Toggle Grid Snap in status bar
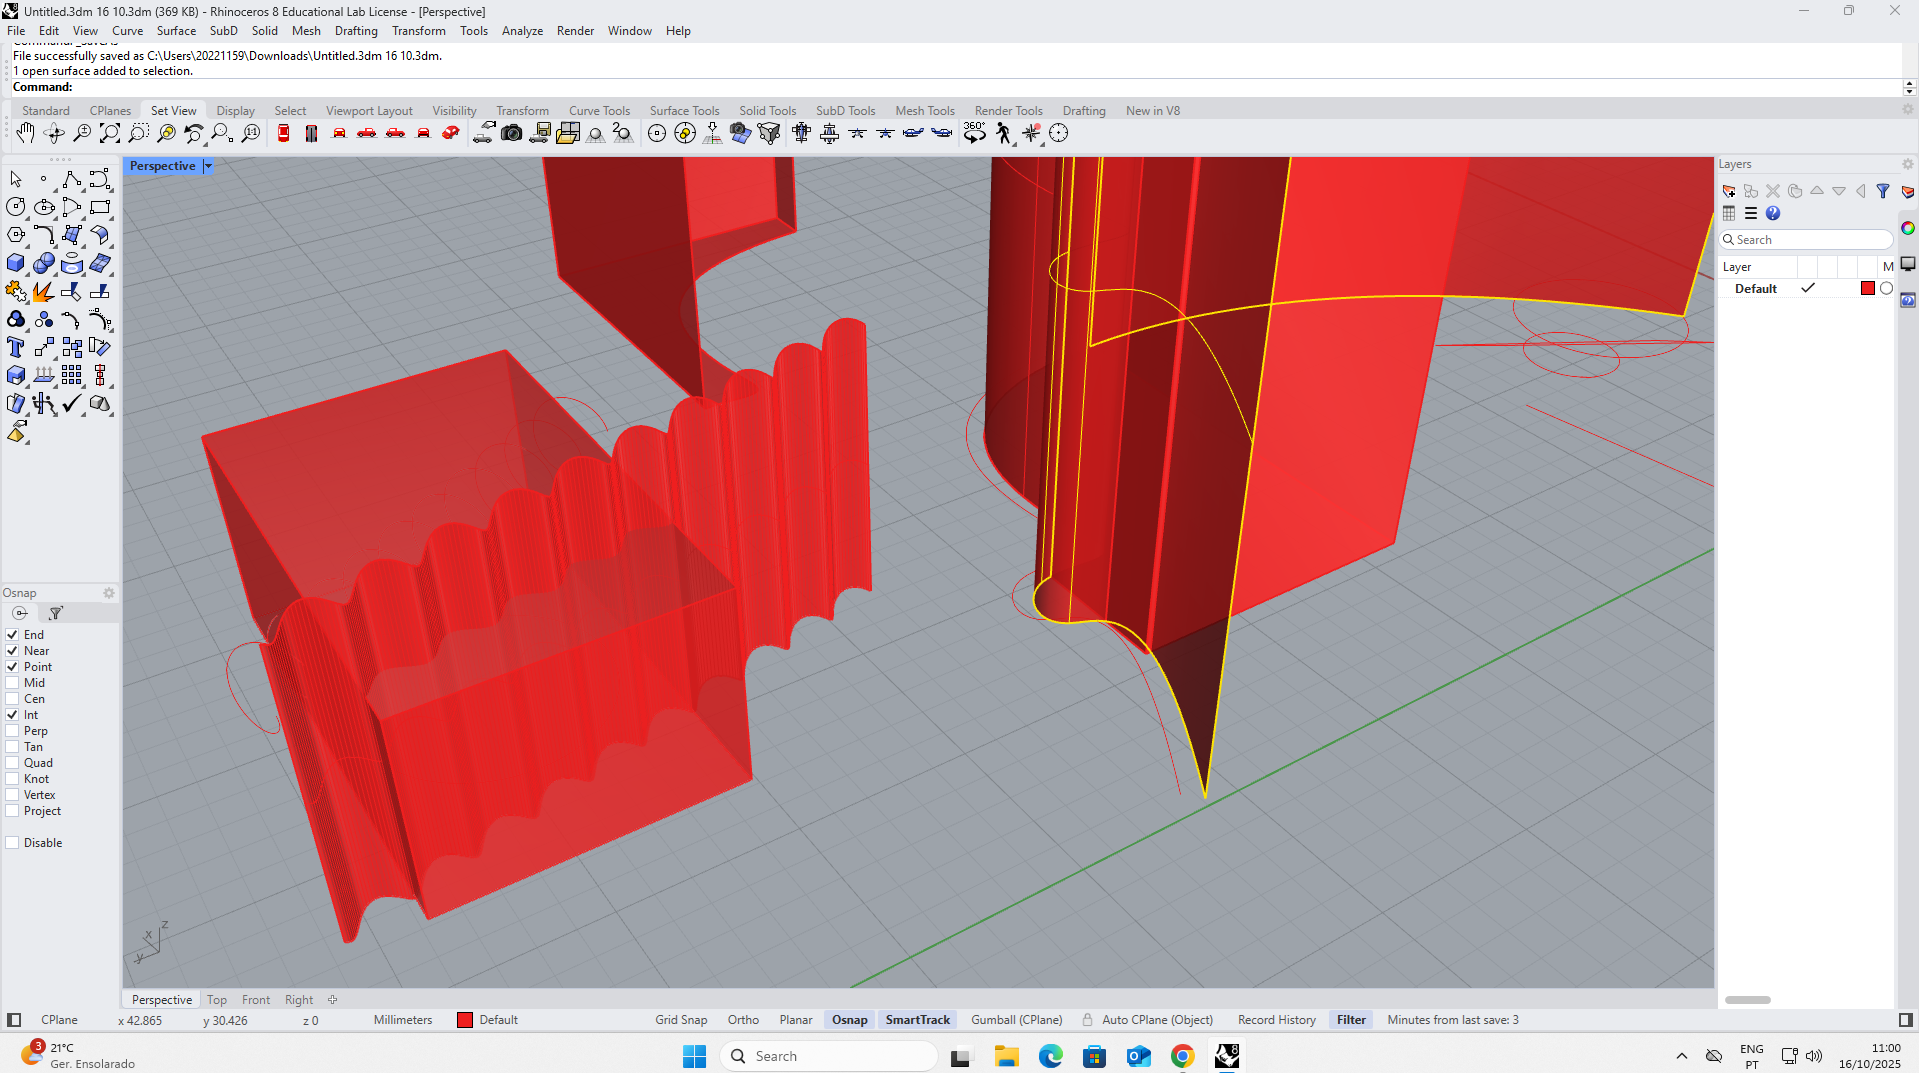Viewport: 1919px width, 1073px height. tap(681, 1020)
